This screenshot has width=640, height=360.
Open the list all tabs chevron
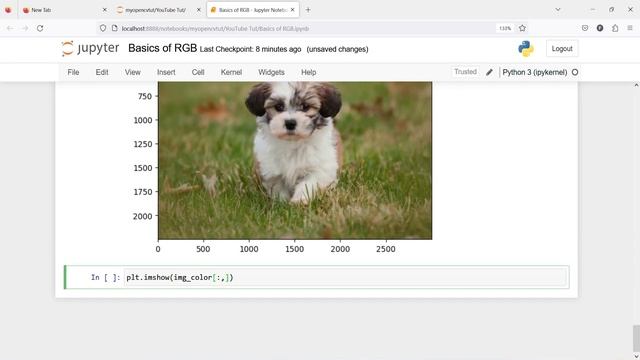558,10
